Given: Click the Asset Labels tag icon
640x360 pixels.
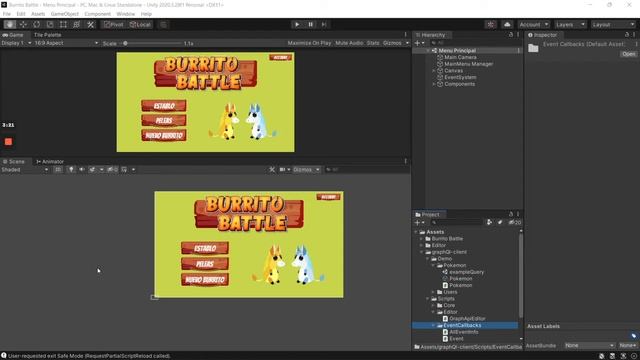Looking at the screenshot, I should [633, 336].
